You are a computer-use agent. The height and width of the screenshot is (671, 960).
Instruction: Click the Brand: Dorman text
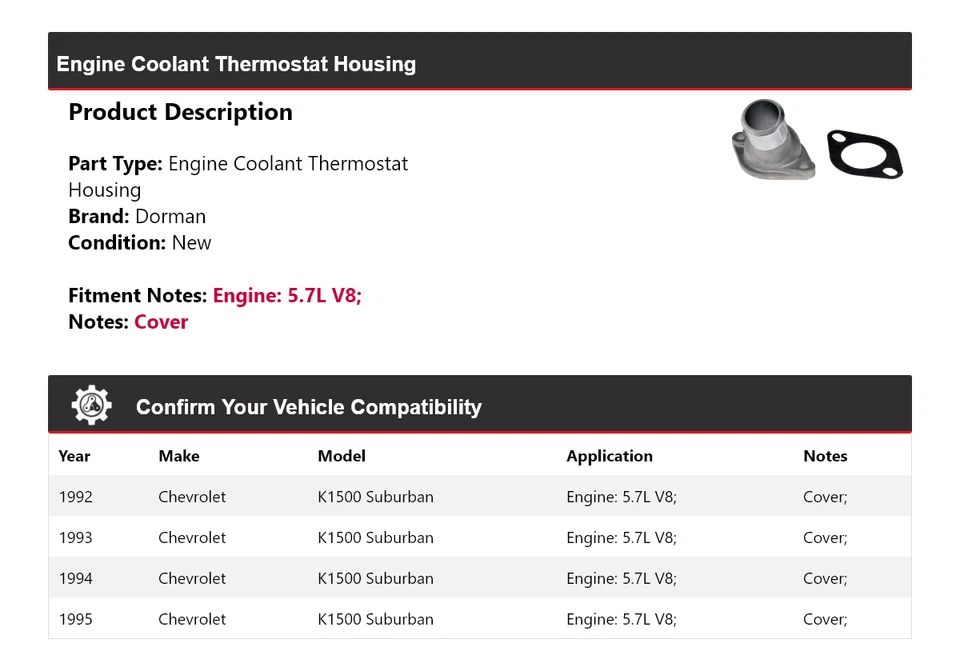pos(137,216)
